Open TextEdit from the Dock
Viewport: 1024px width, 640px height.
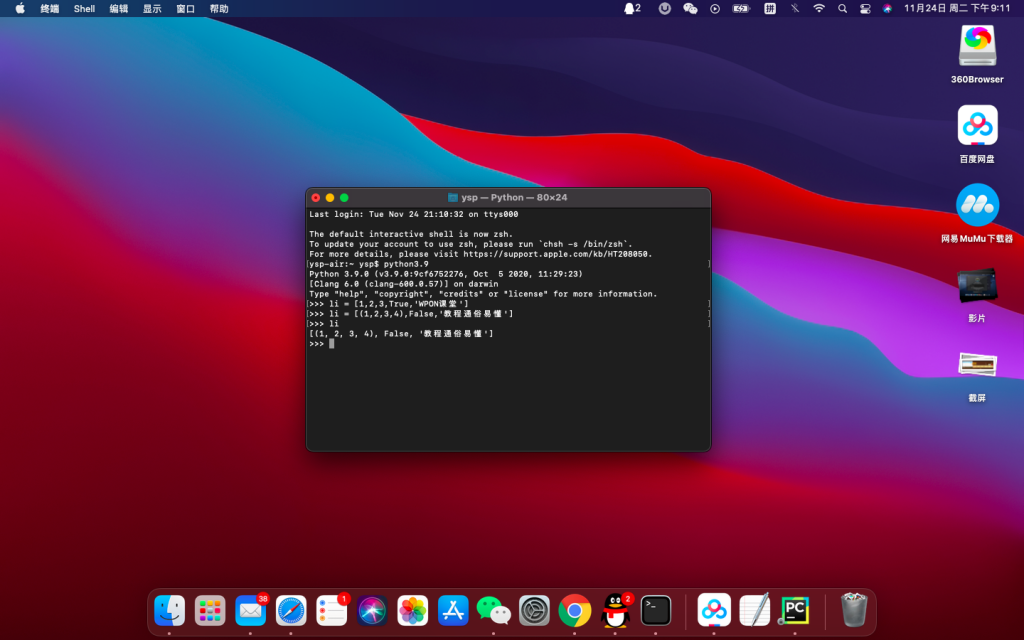[754, 611]
